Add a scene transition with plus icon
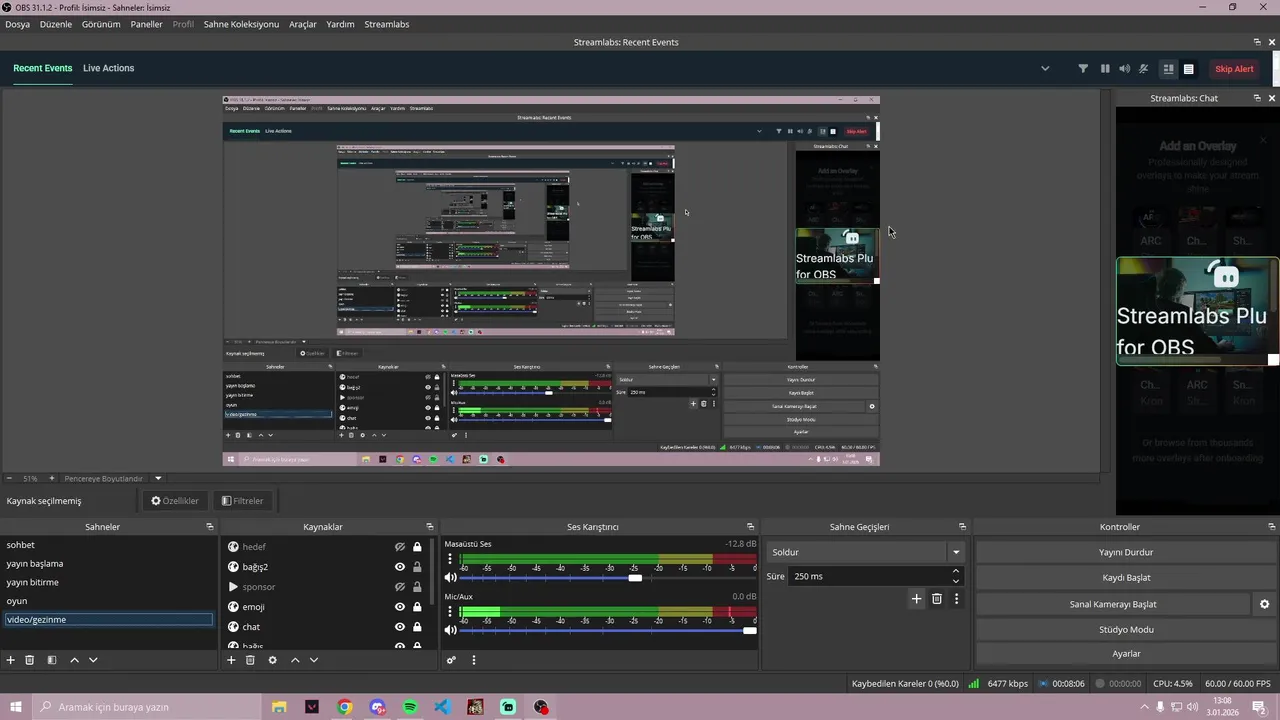This screenshot has width=1280, height=720. (916, 599)
